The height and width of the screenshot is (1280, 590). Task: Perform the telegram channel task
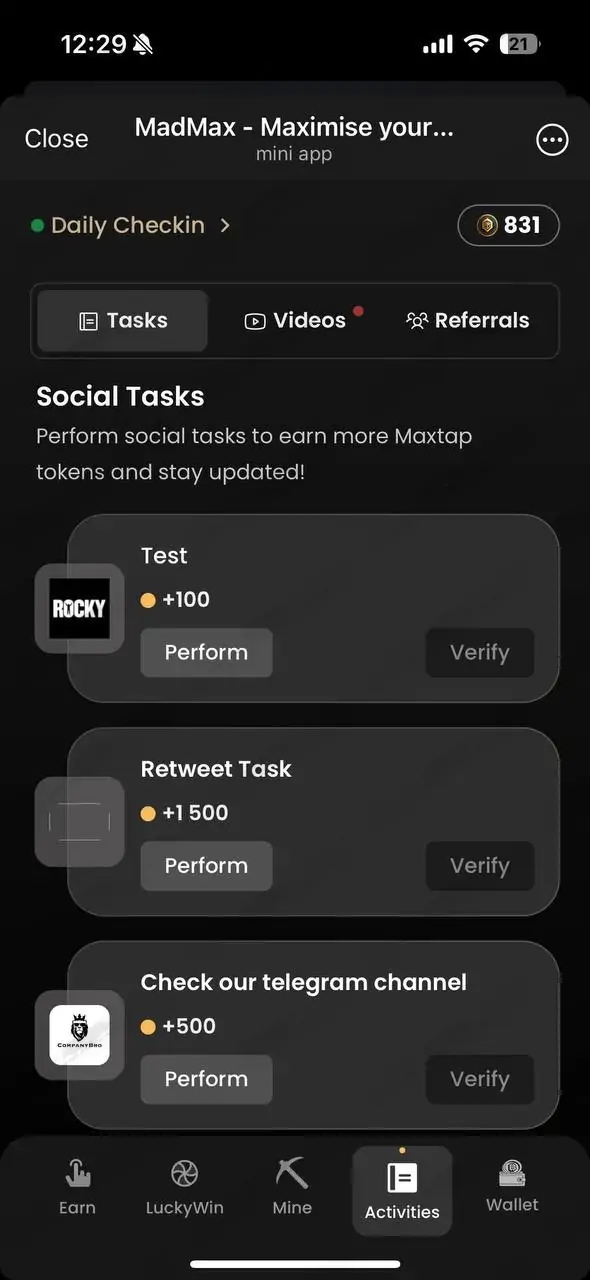pyautogui.click(x=206, y=1079)
